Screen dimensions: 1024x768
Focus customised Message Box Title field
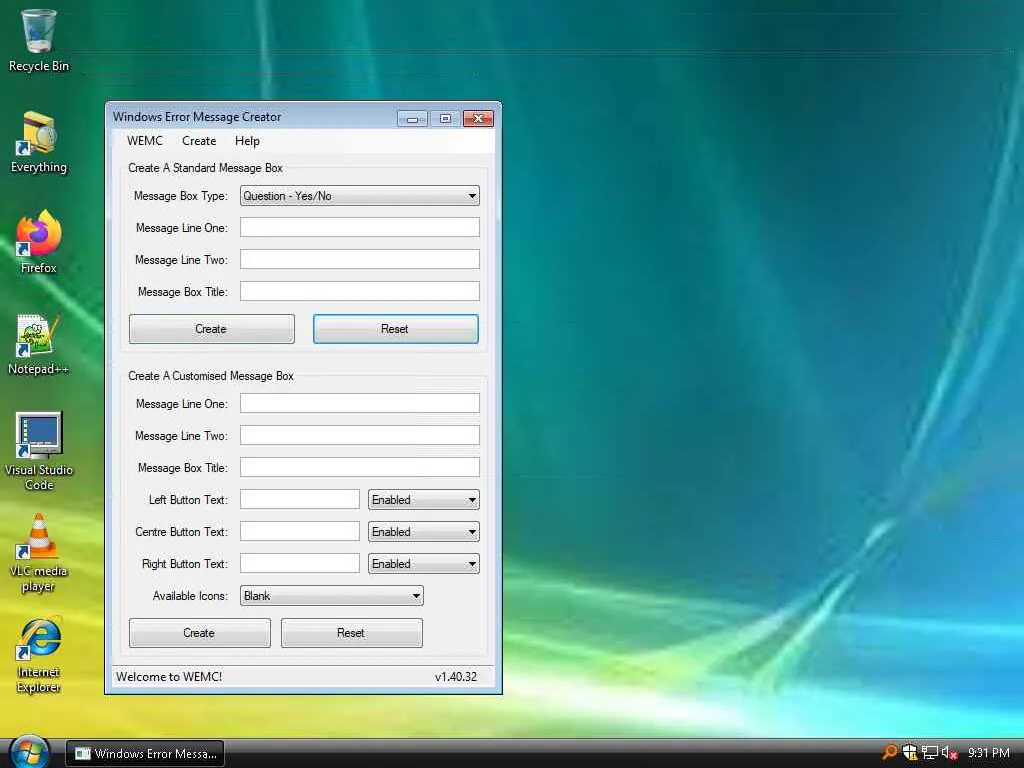click(360, 468)
